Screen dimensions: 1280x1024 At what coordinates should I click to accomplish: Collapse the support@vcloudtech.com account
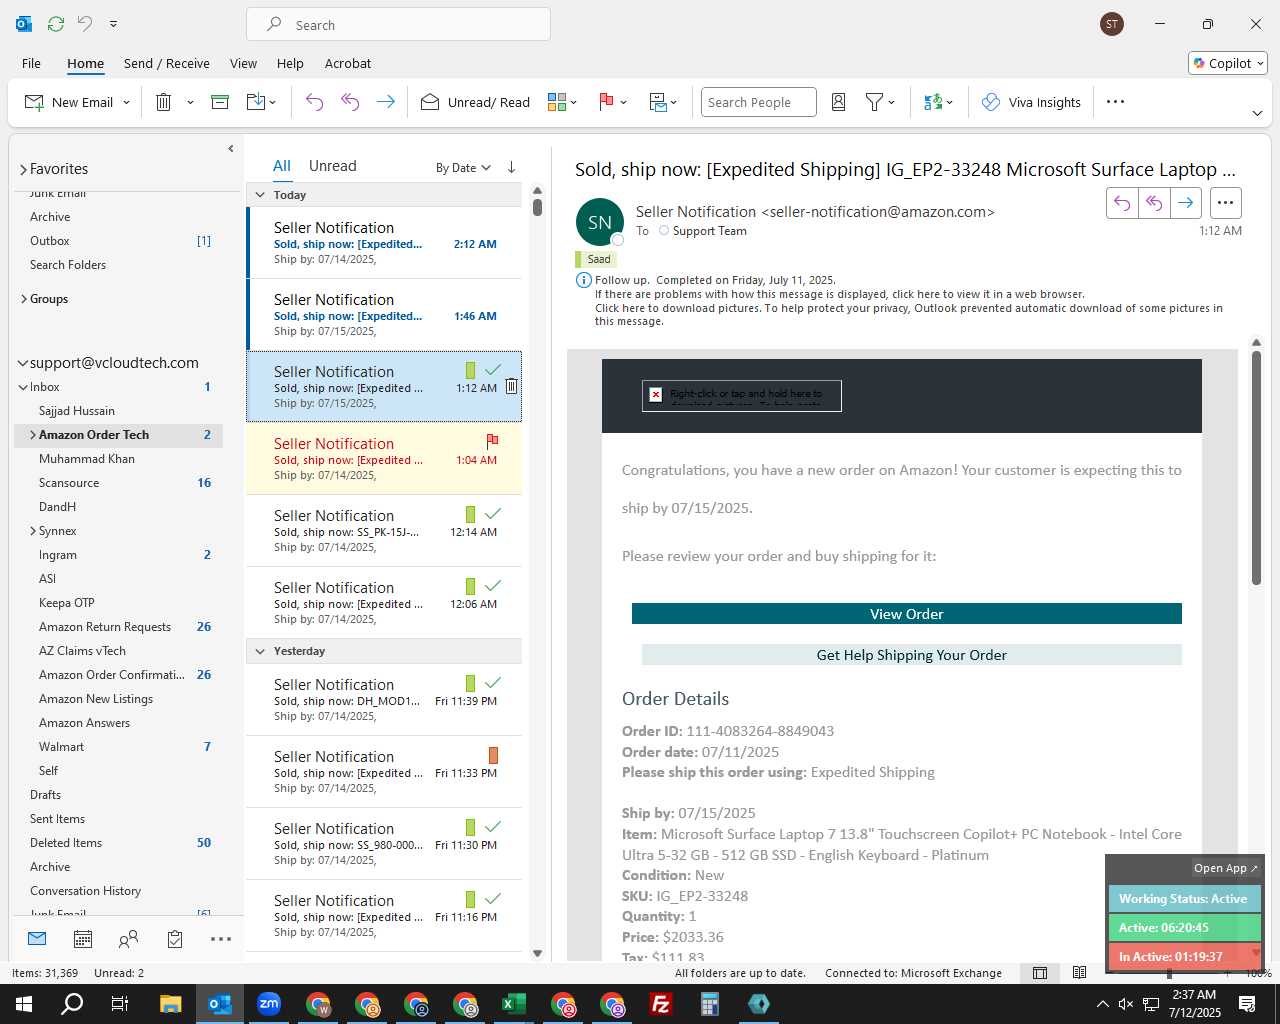pyautogui.click(x=22, y=364)
